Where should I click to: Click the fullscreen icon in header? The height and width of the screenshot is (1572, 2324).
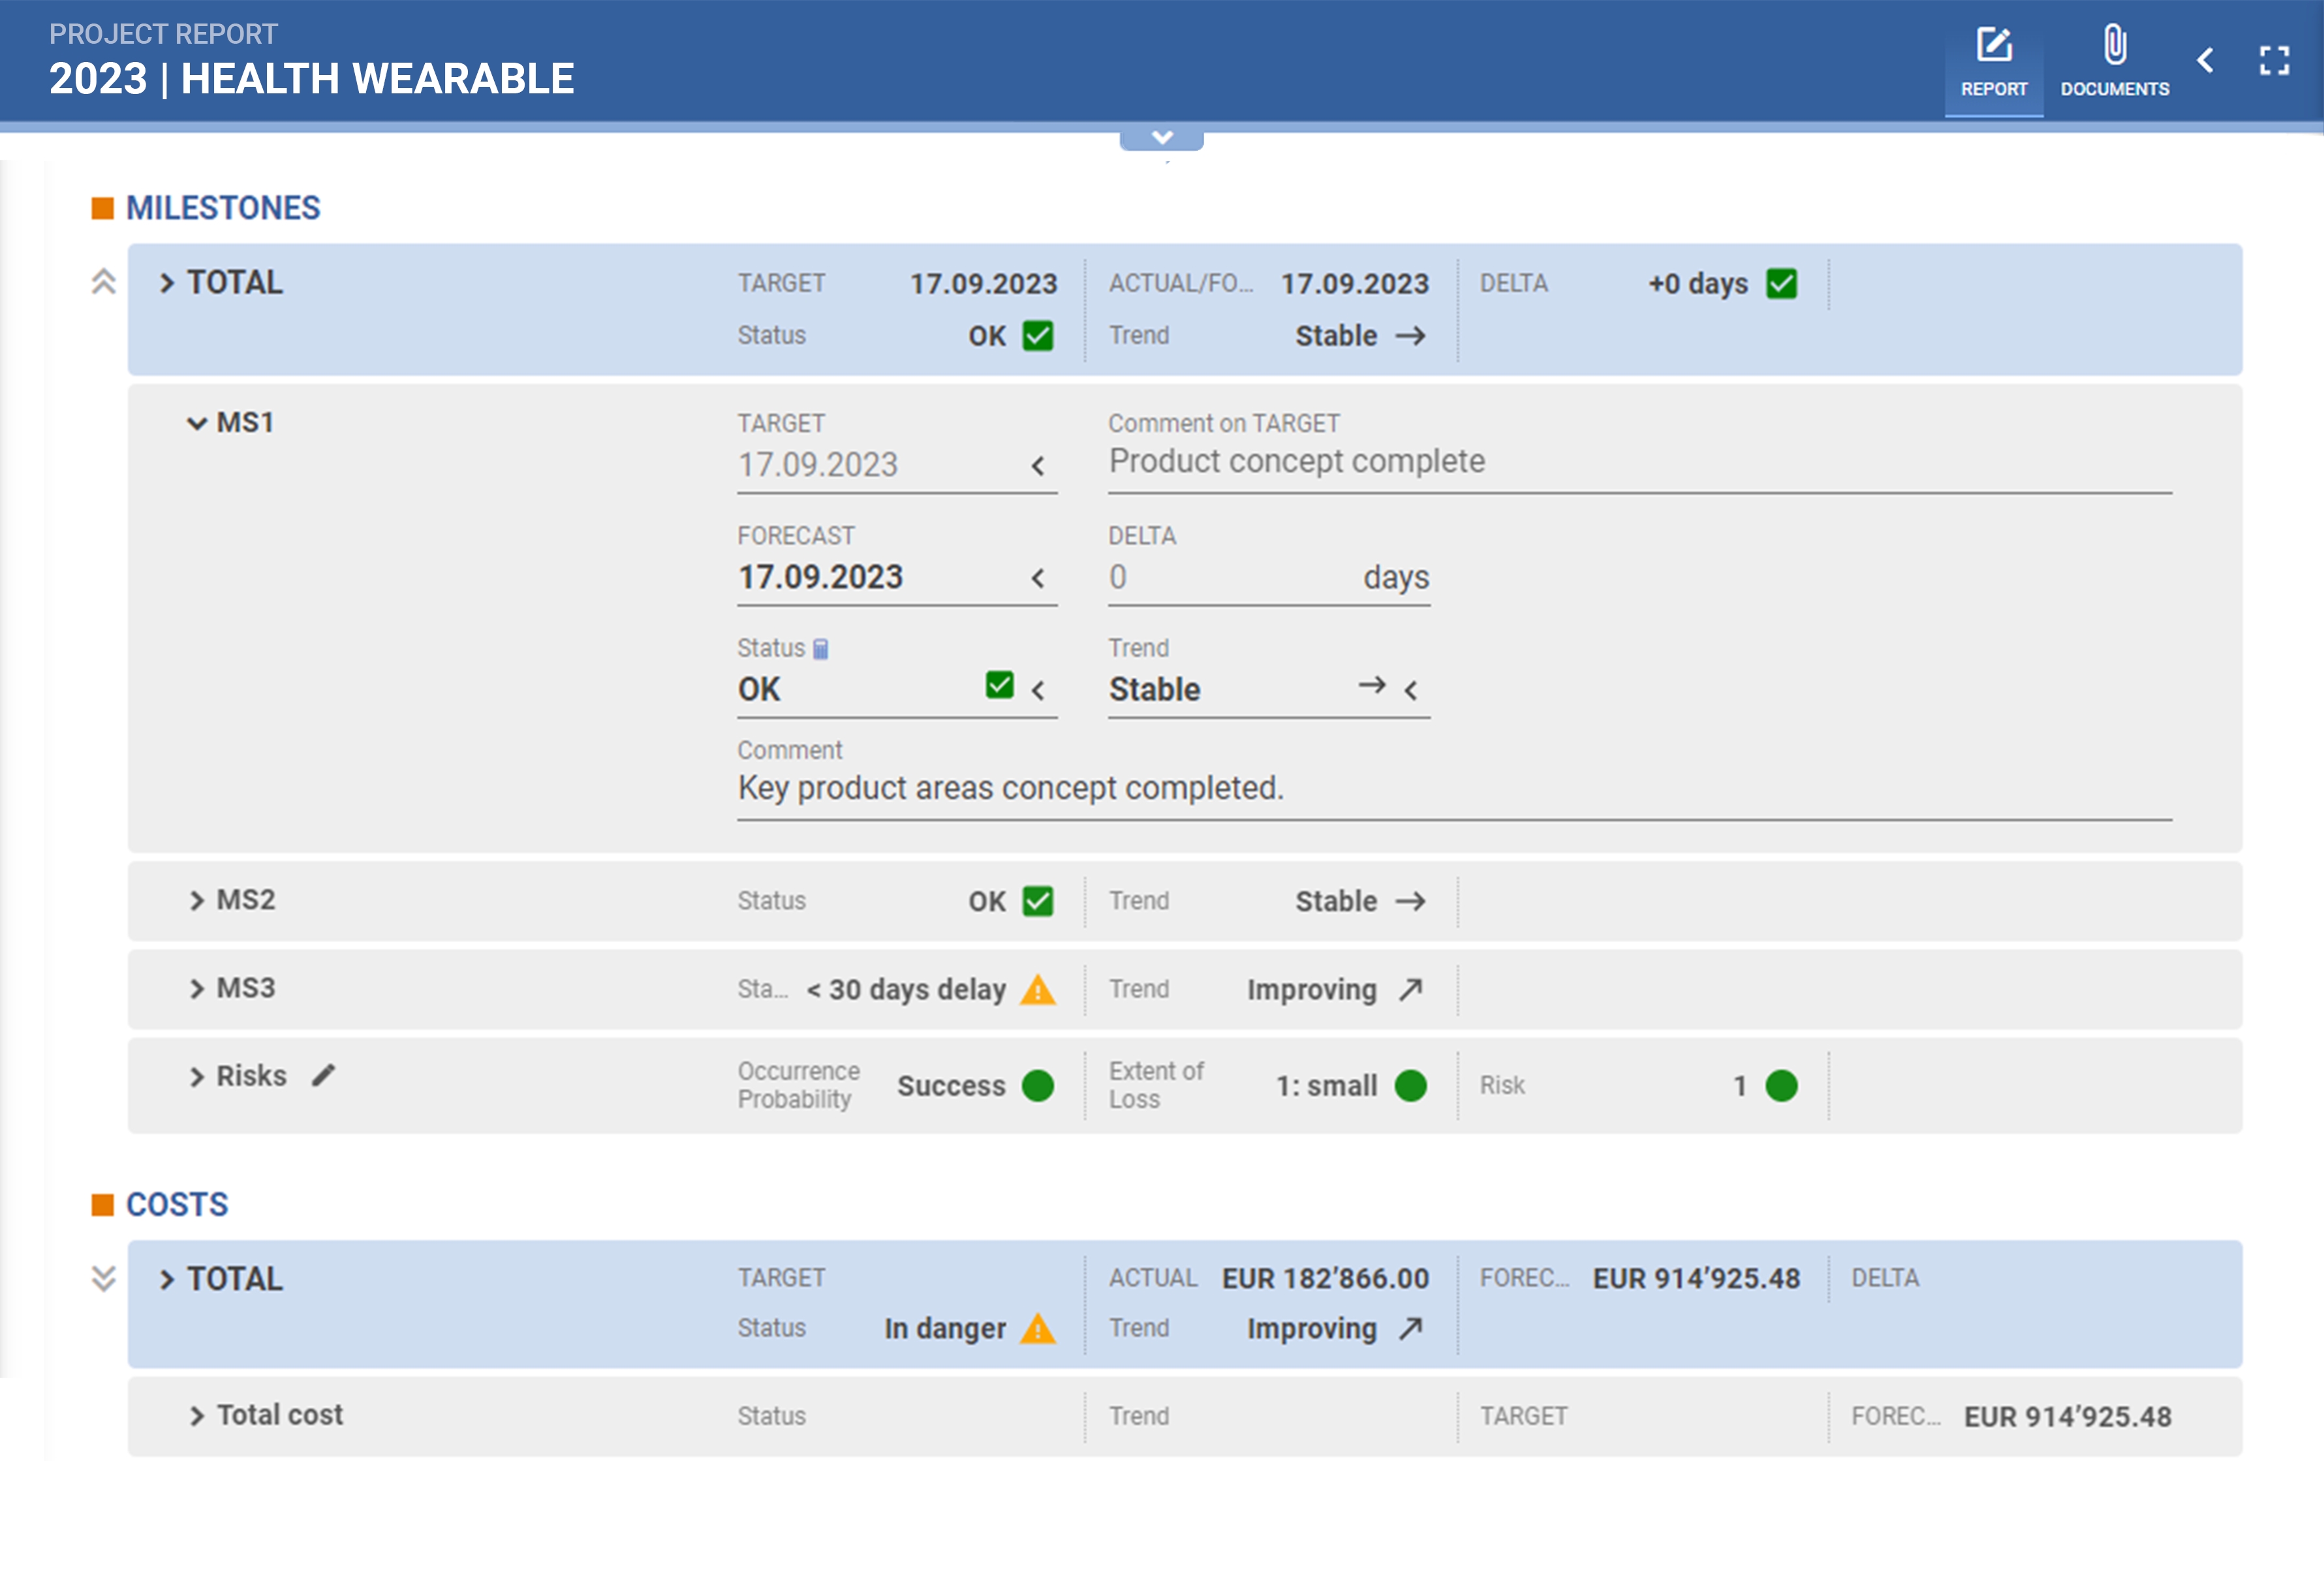[x=2274, y=61]
